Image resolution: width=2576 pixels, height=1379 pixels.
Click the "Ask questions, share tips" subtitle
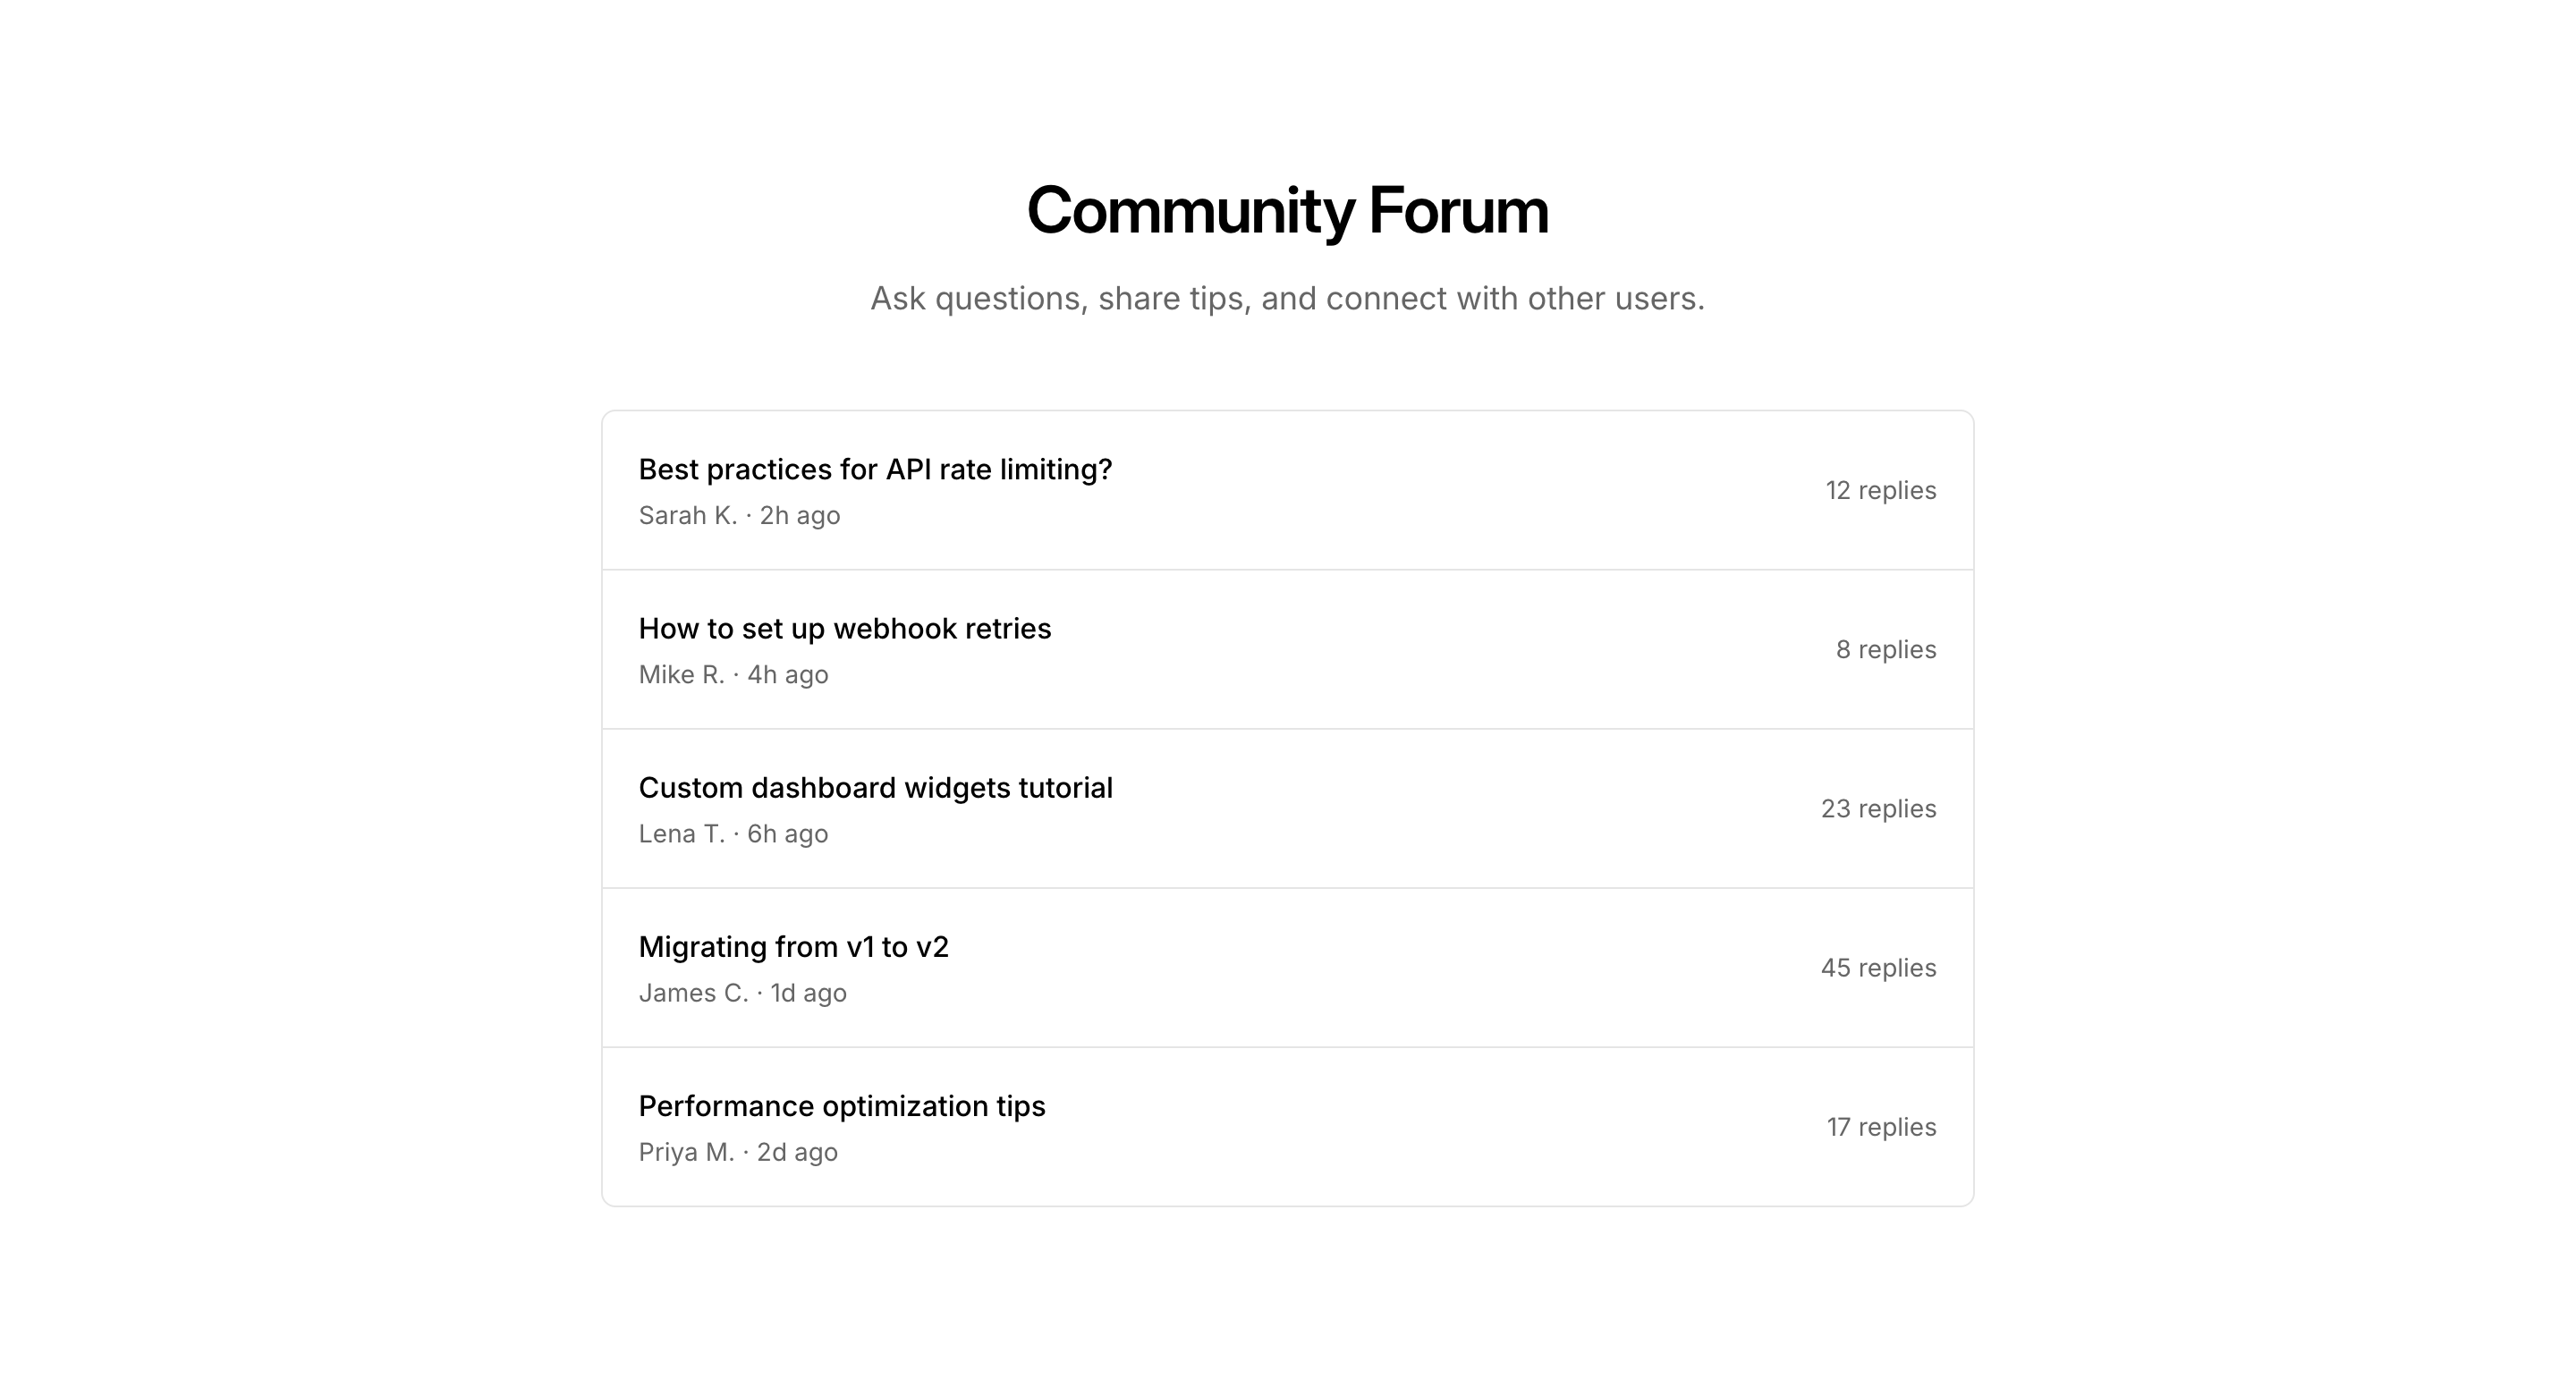1287,298
